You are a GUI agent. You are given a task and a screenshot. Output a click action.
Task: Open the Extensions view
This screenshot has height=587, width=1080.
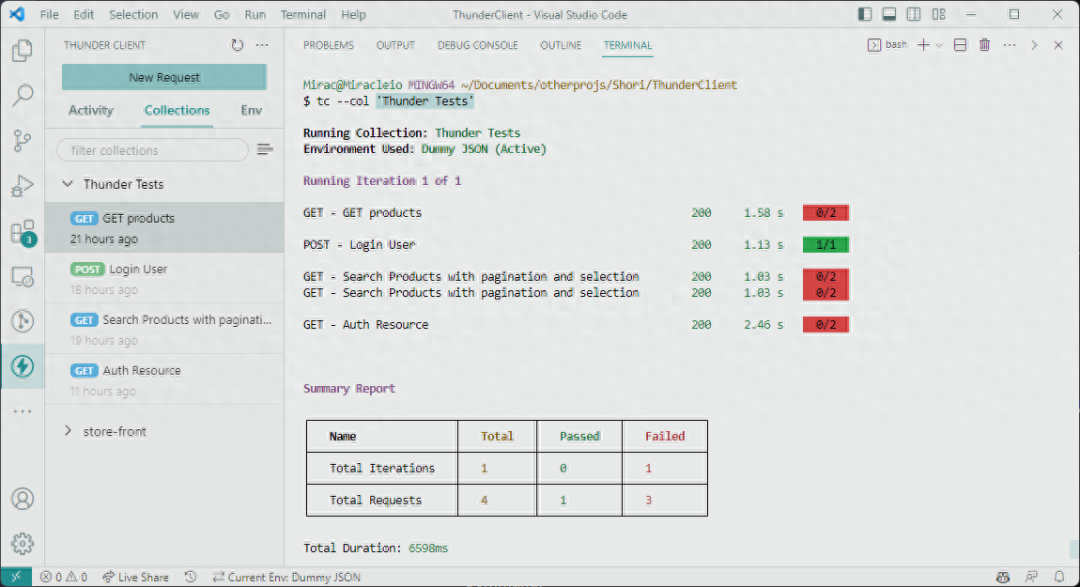22,232
